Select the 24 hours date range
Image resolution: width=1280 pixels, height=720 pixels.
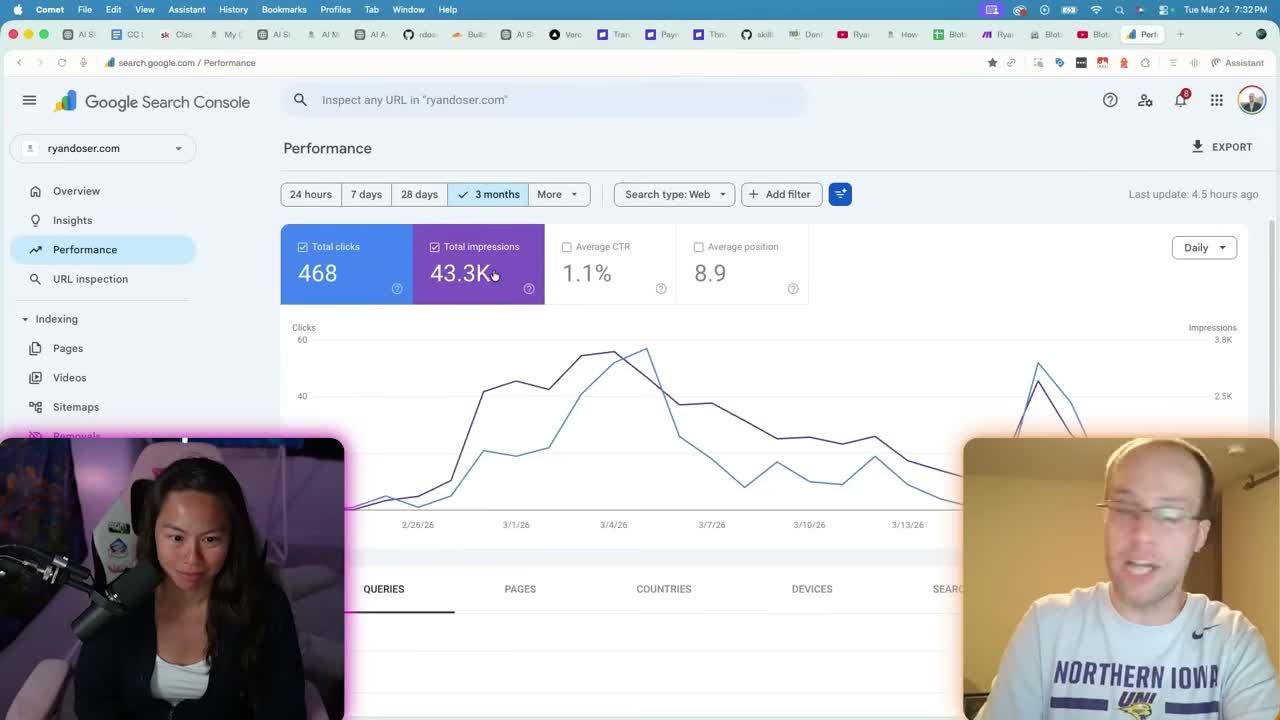[311, 194]
